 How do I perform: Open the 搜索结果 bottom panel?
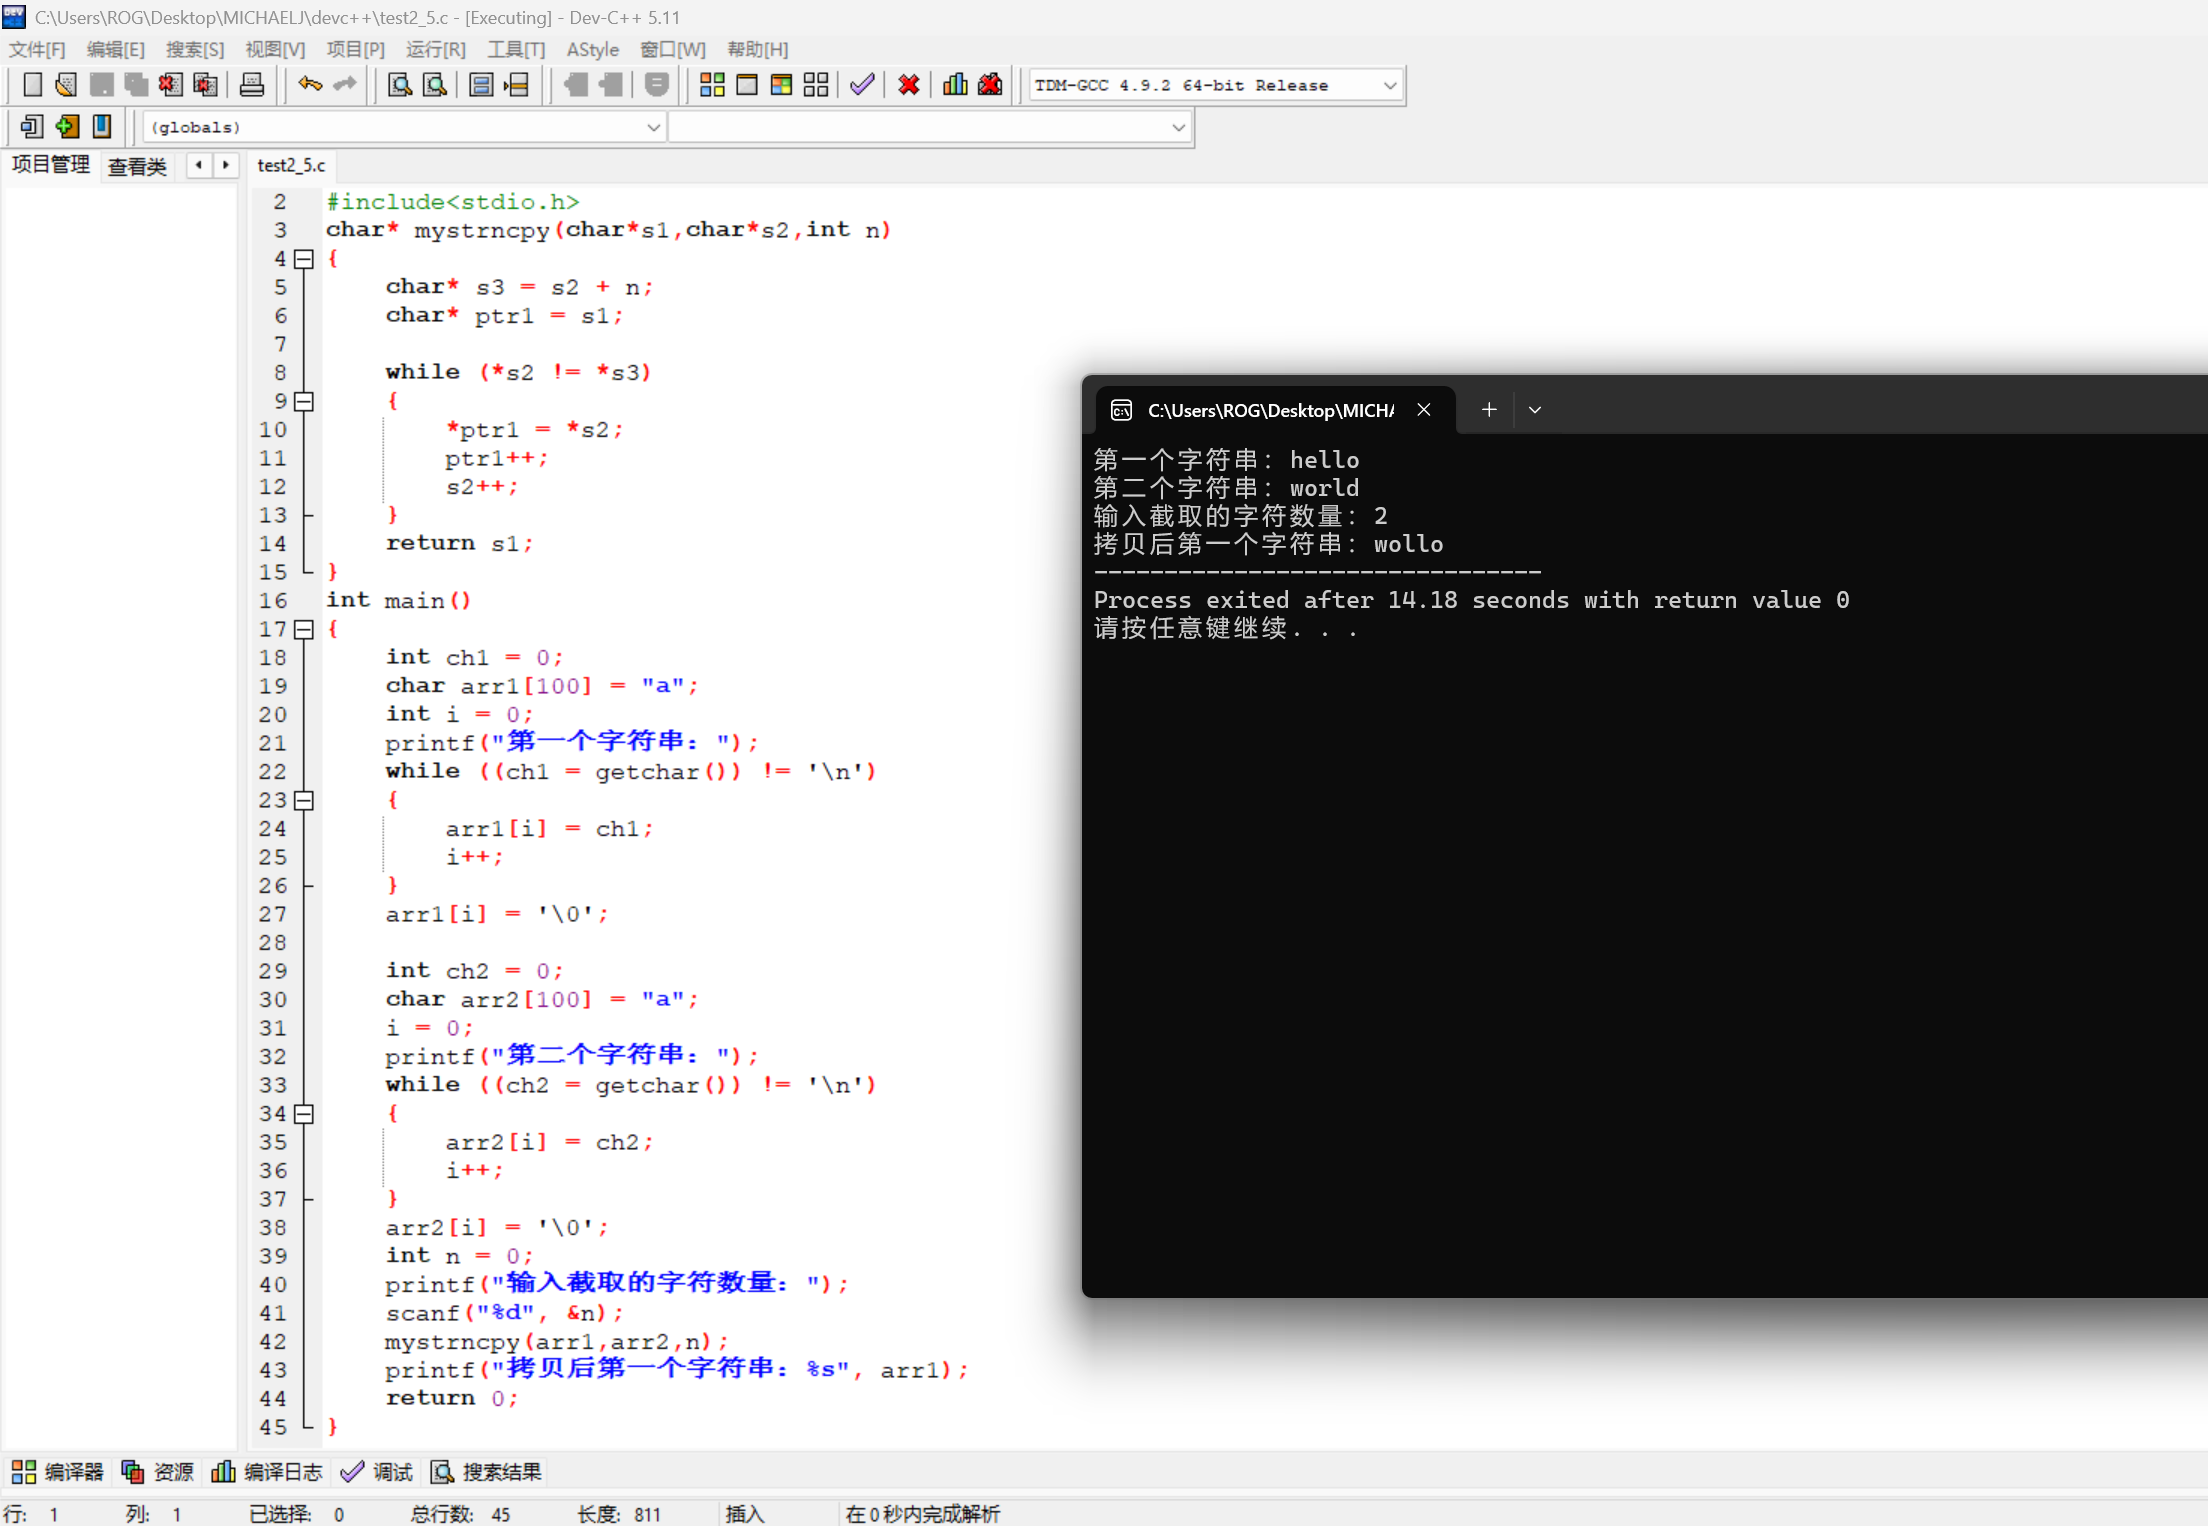[x=486, y=1472]
